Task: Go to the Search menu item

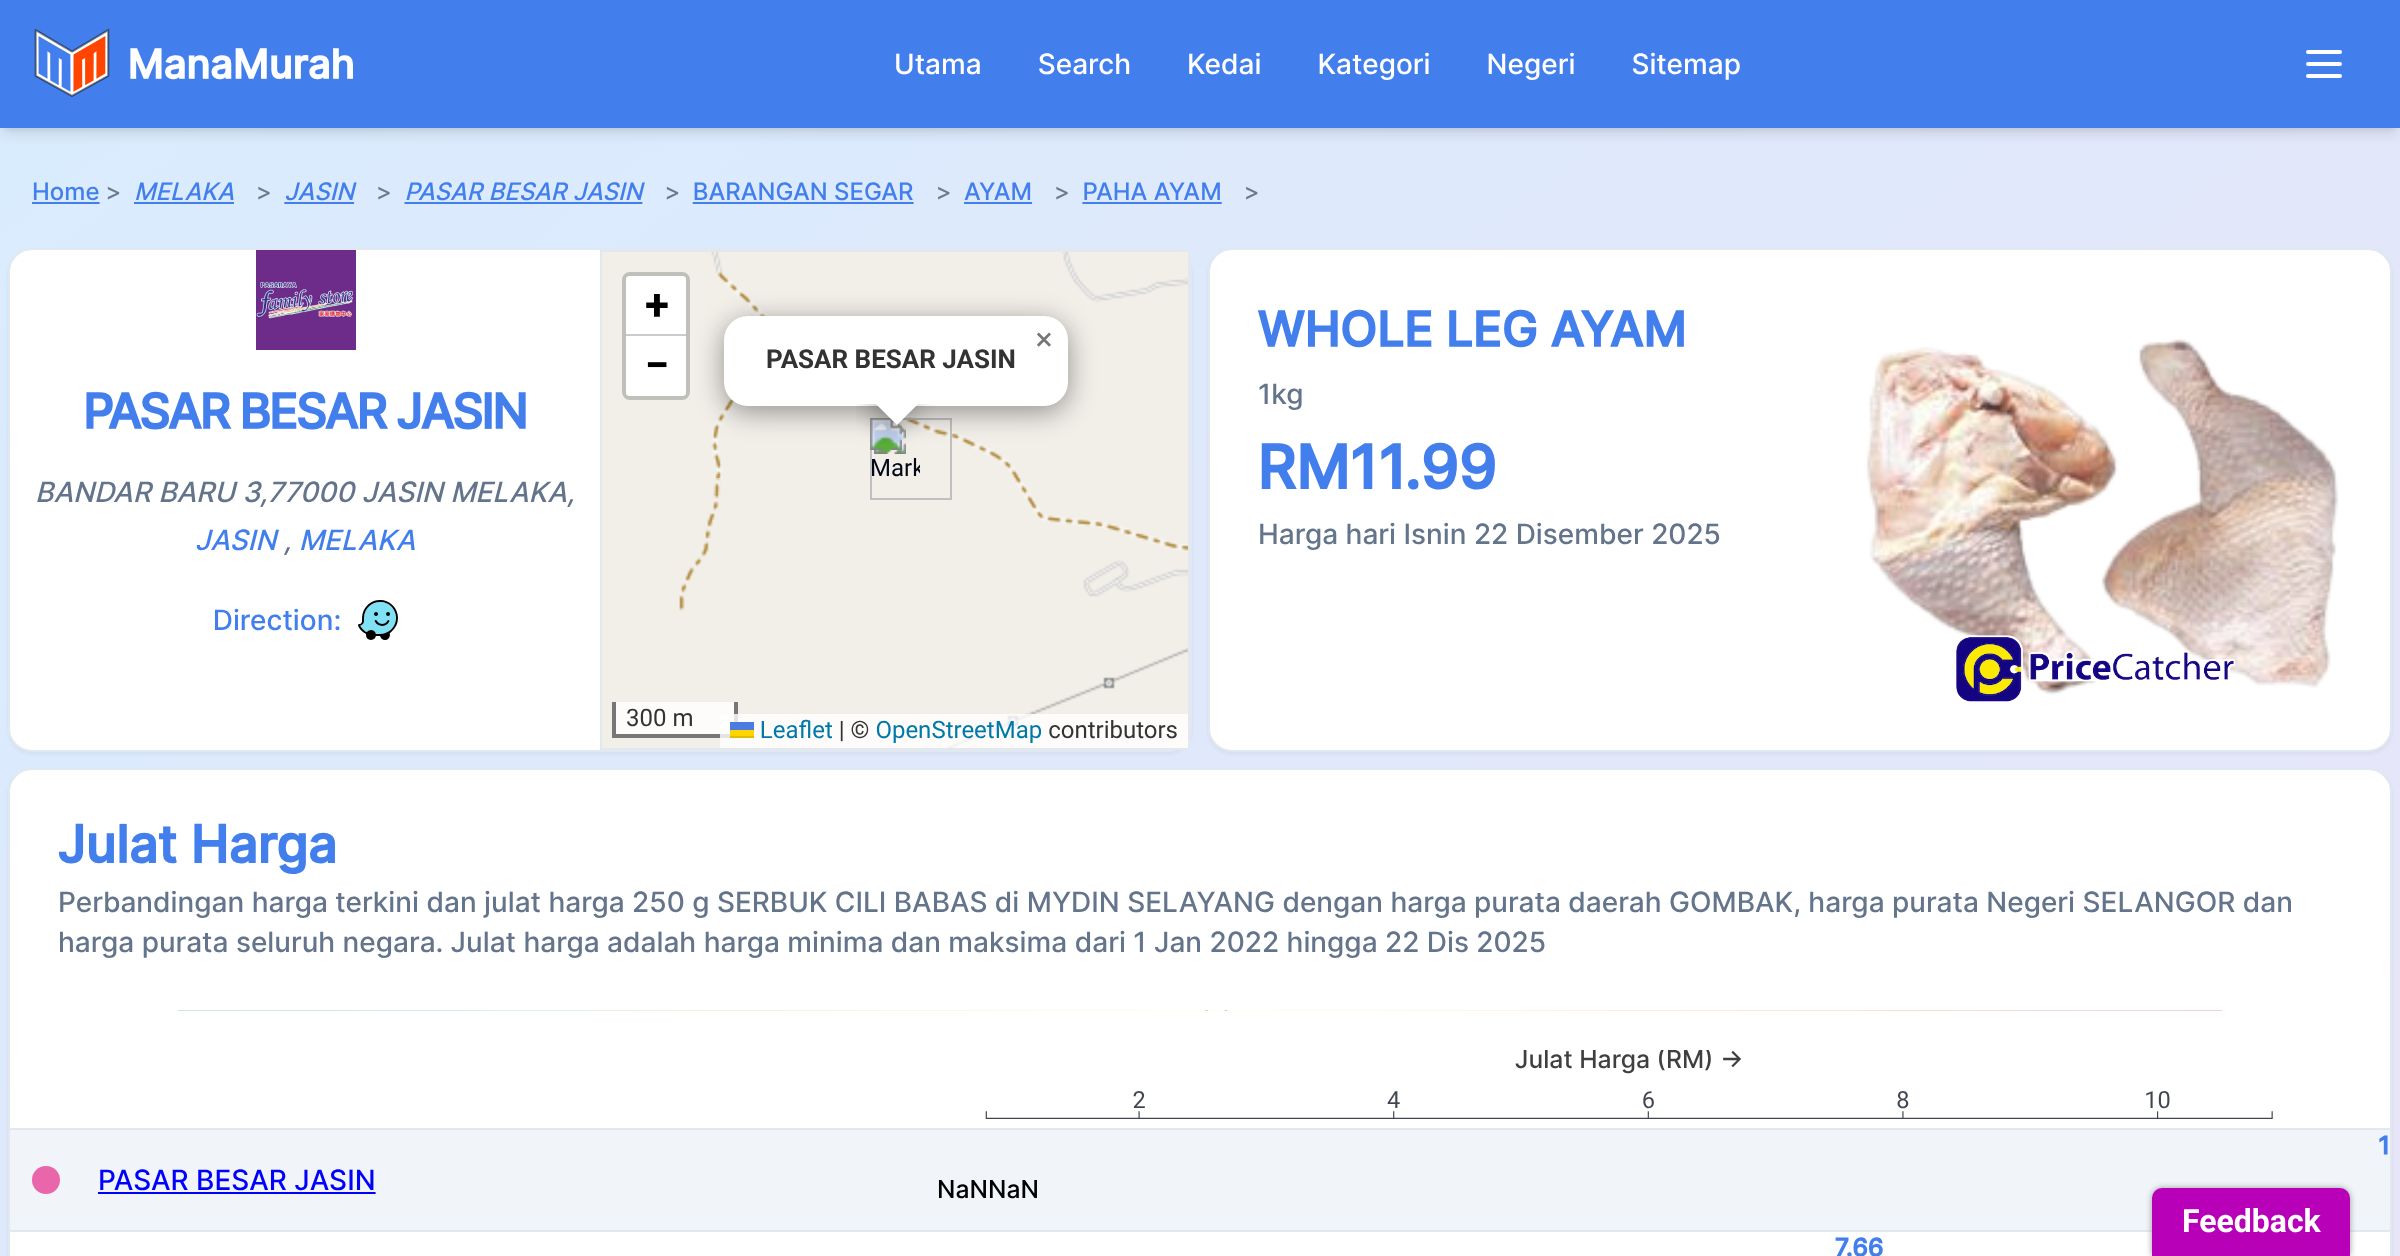Action: [1083, 64]
